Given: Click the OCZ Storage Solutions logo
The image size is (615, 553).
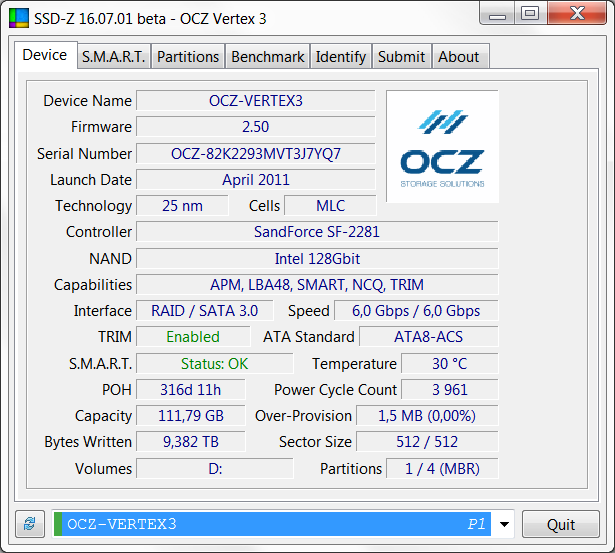Looking at the screenshot, I should click(442, 147).
